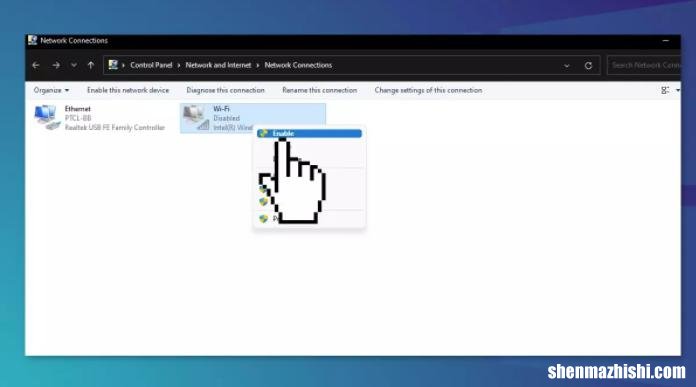Open the address bar history dropdown
Image resolution: width=696 pixels, height=387 pixels.
click(x=567, y=66)
